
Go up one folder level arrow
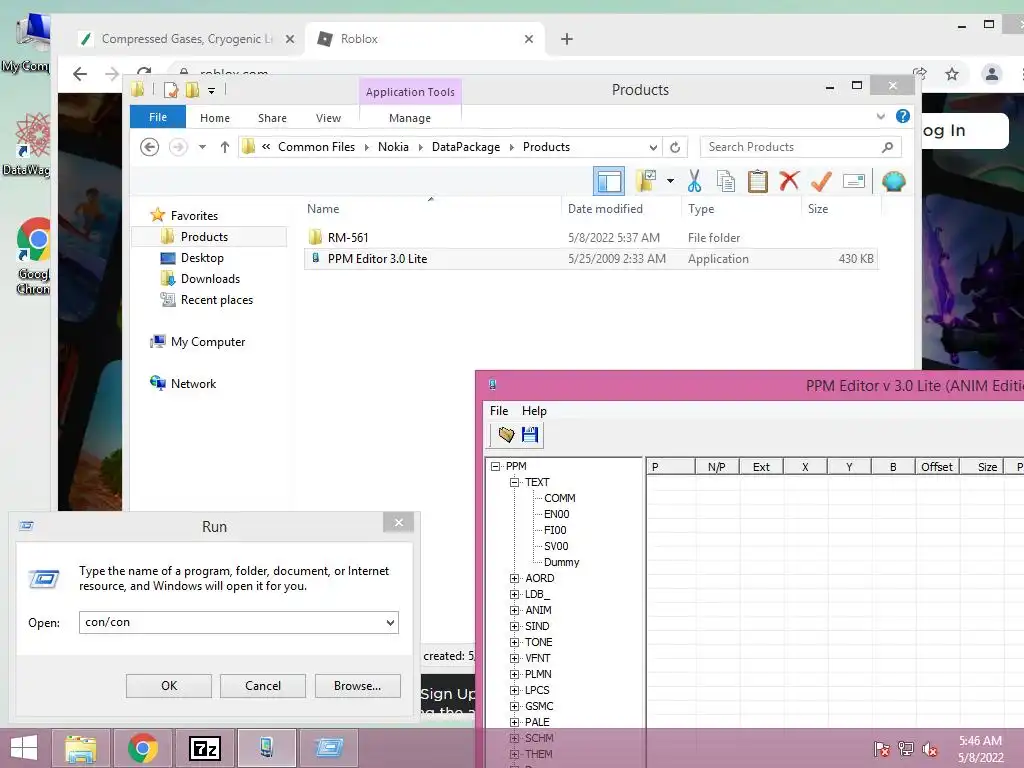point(225,147)
